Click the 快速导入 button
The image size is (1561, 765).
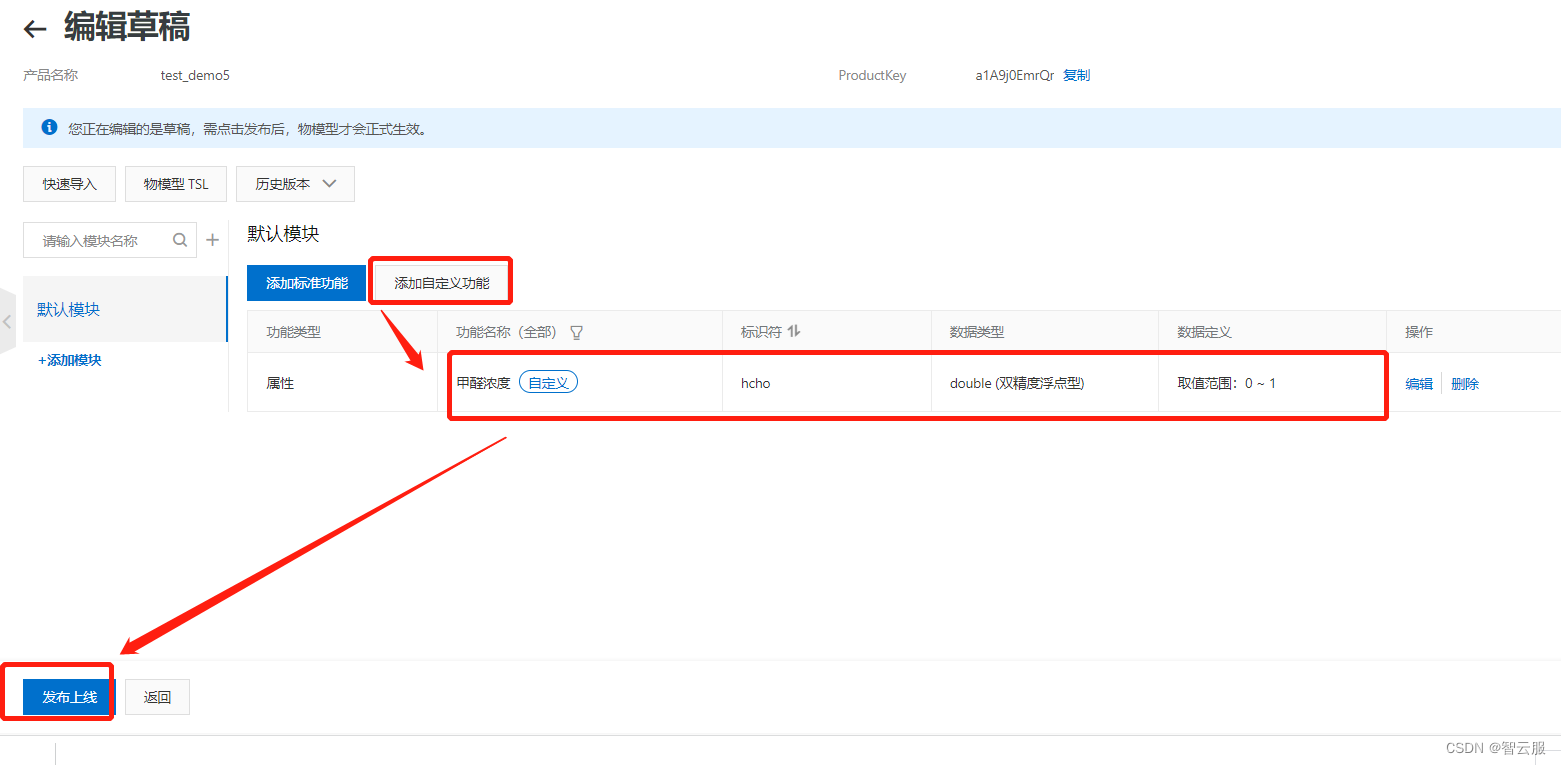click(69, 184)
